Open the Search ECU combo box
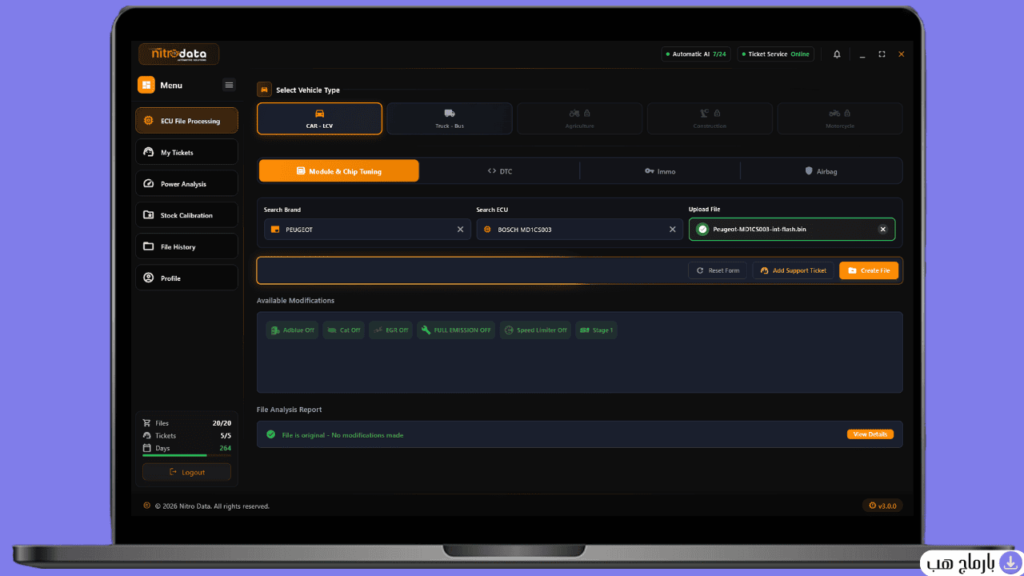The height and width of the screenshot is (576, 1024). 579,229
